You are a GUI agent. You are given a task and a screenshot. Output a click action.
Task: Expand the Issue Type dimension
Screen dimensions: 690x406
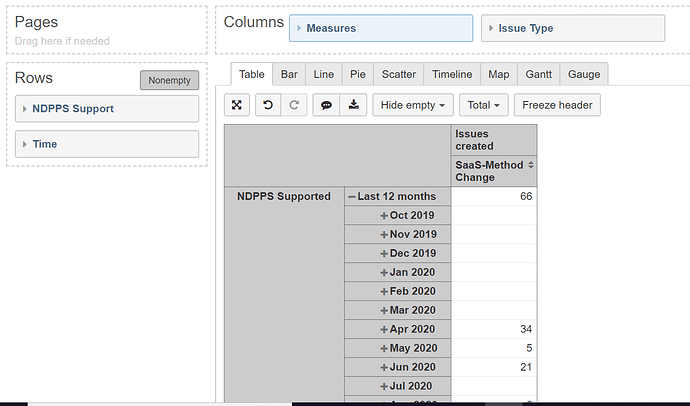coord(491,28)
